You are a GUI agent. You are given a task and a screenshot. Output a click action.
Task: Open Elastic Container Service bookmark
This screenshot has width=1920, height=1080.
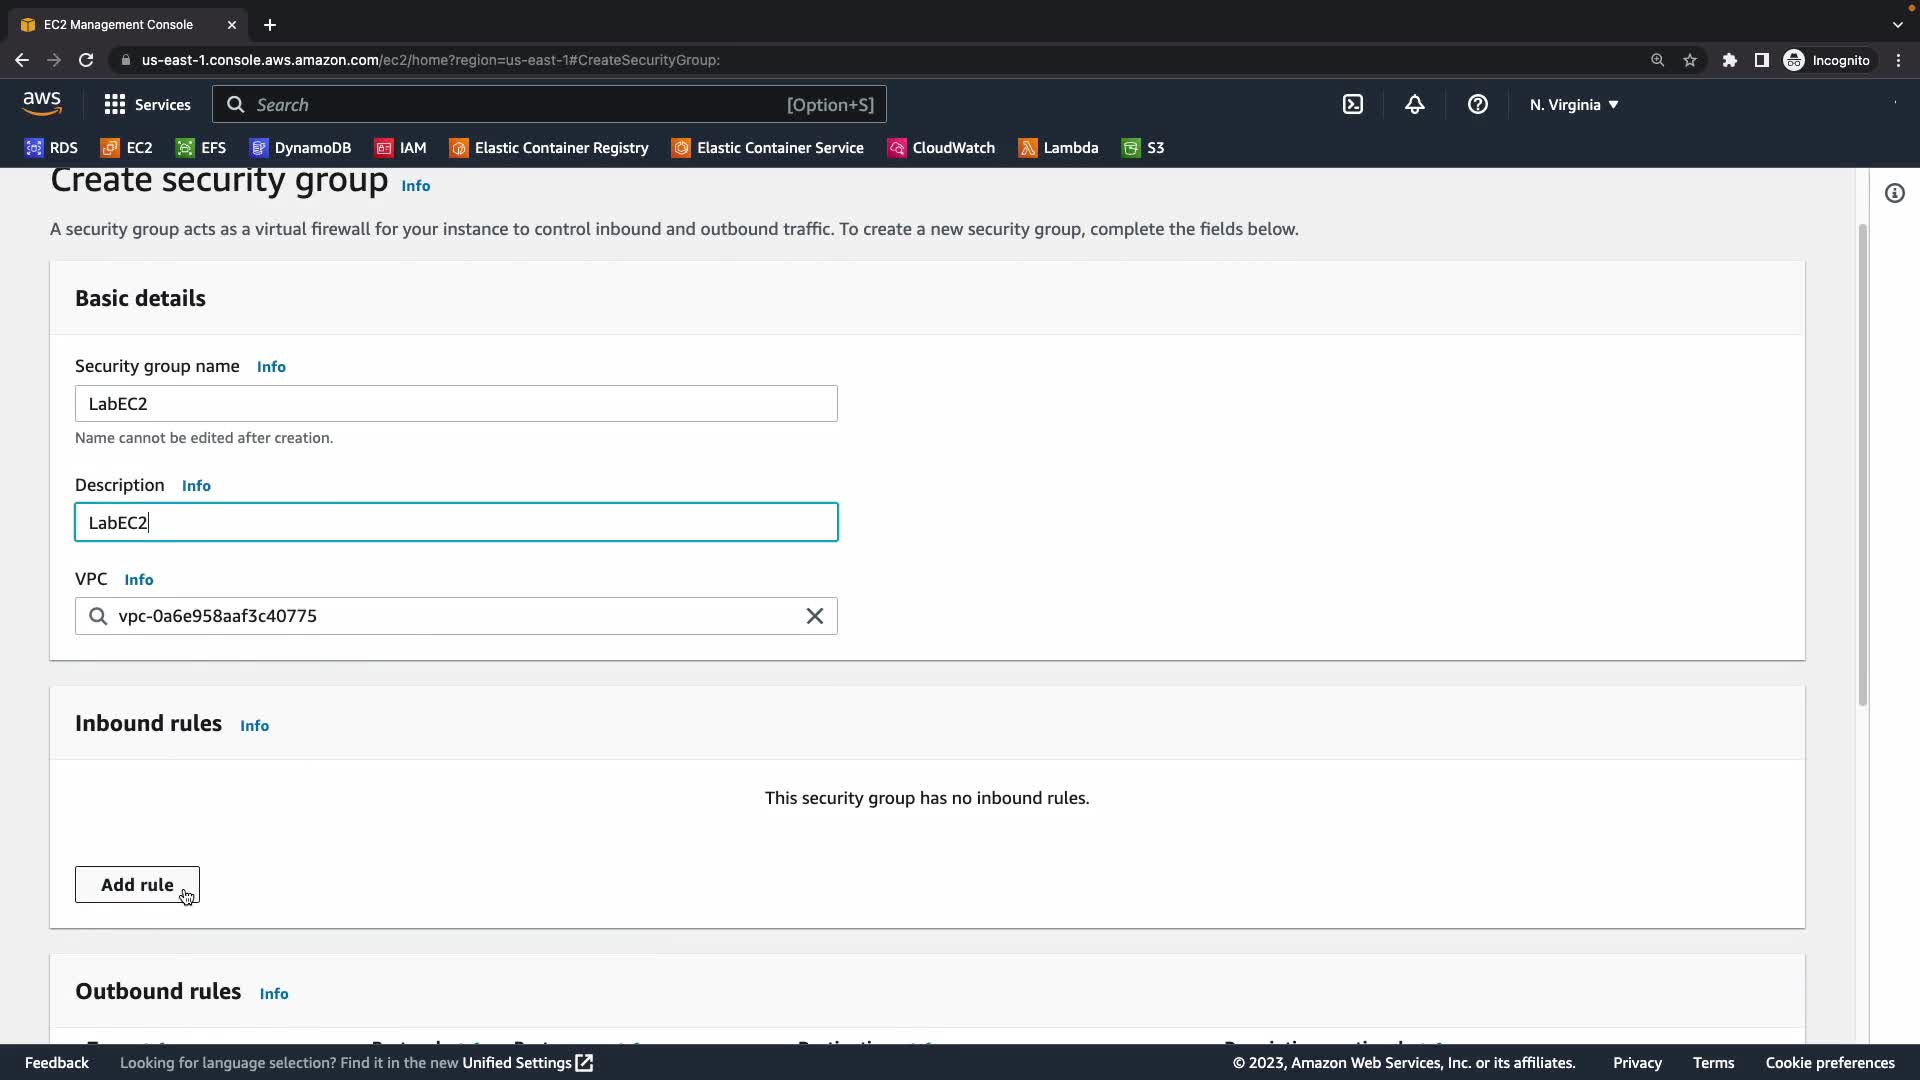(x=768, y=148)
